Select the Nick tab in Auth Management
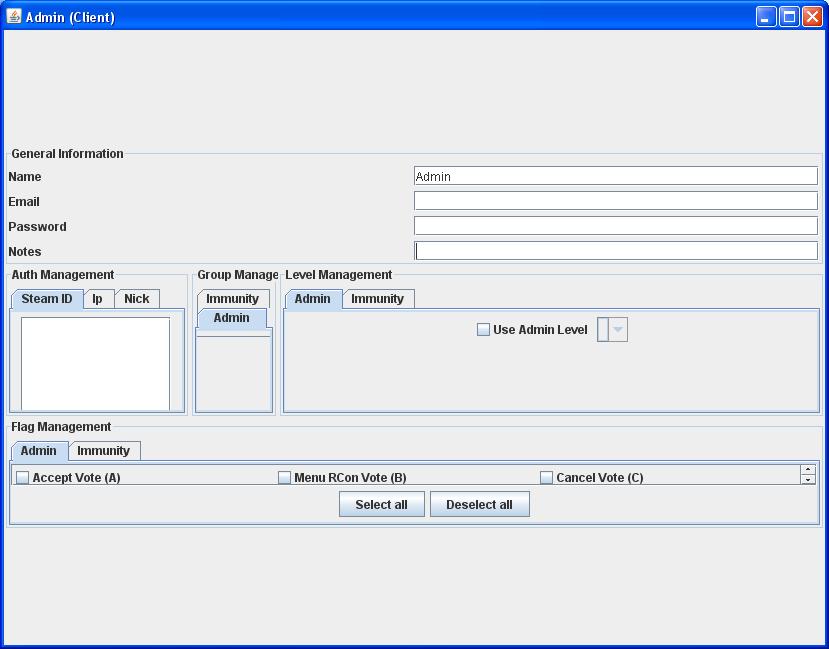 [137, 299]
